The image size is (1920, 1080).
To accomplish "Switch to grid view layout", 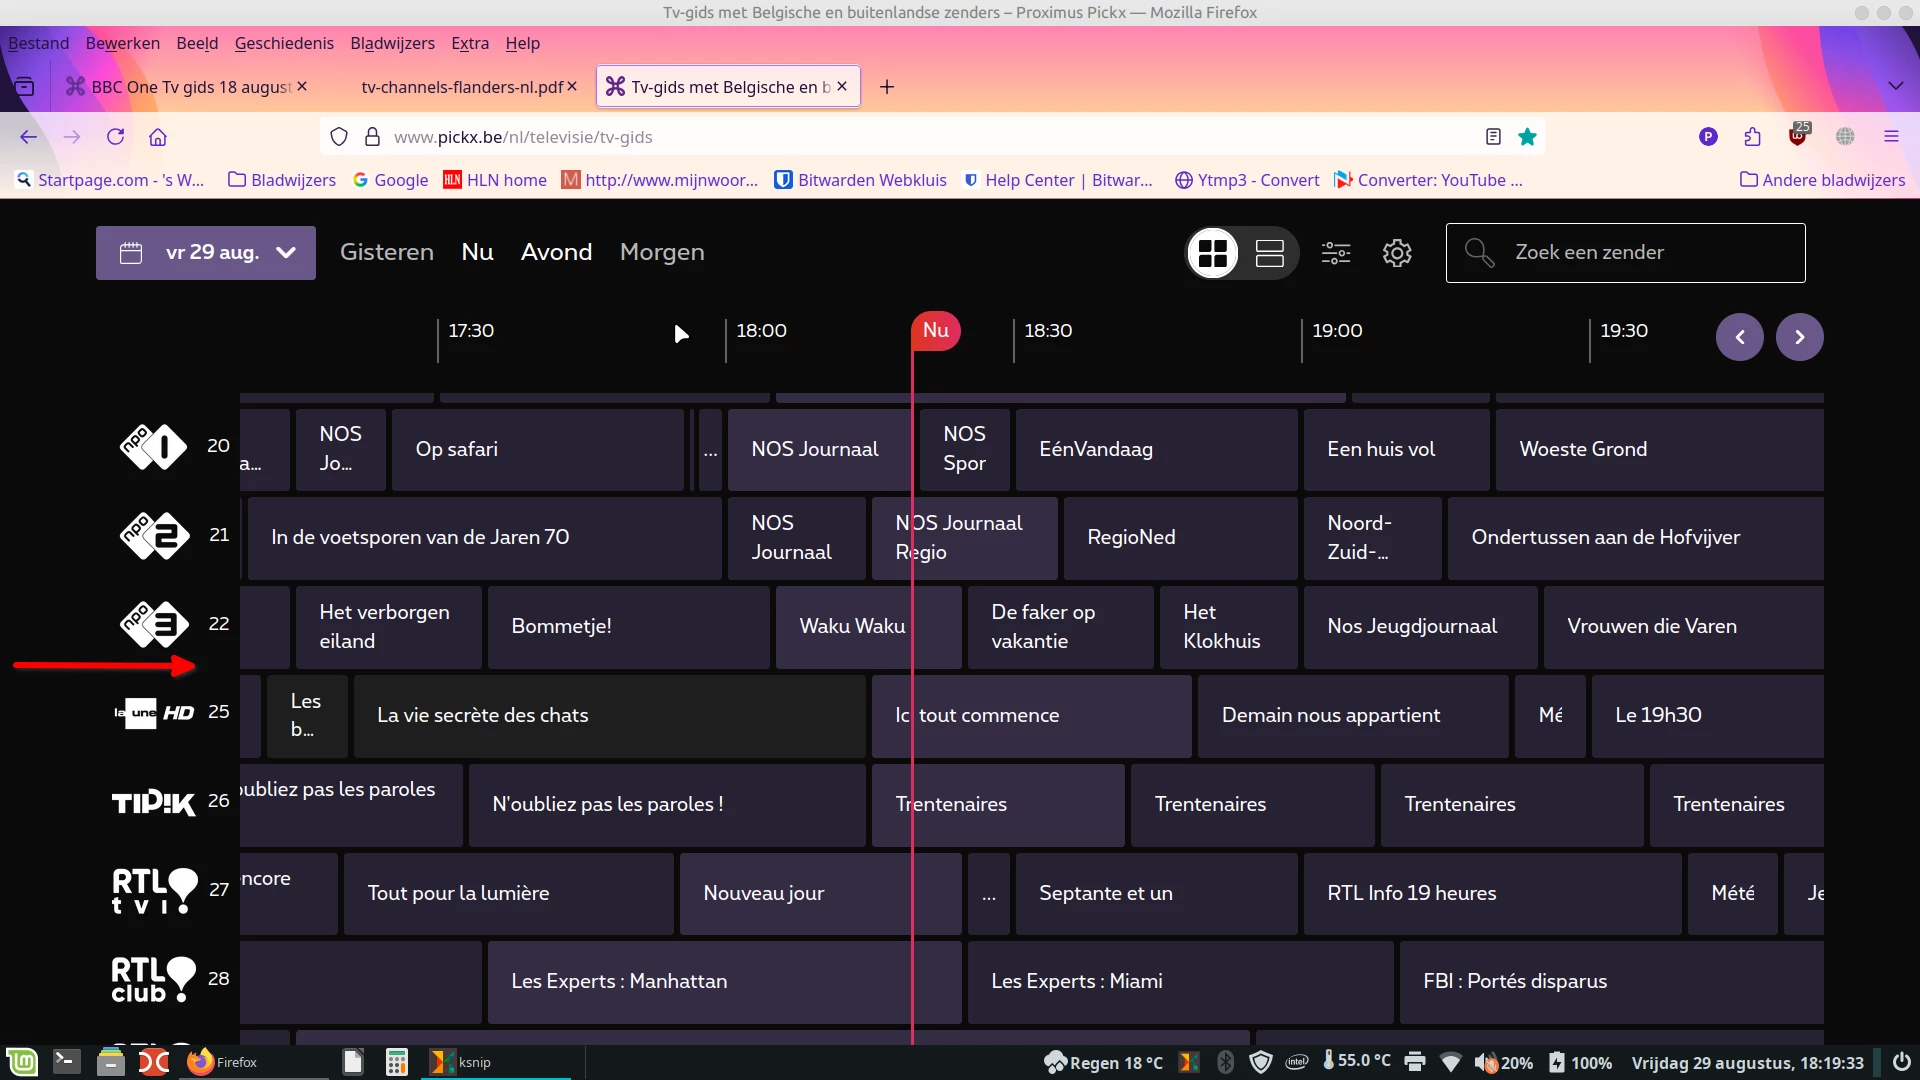I will (1212, 253).
